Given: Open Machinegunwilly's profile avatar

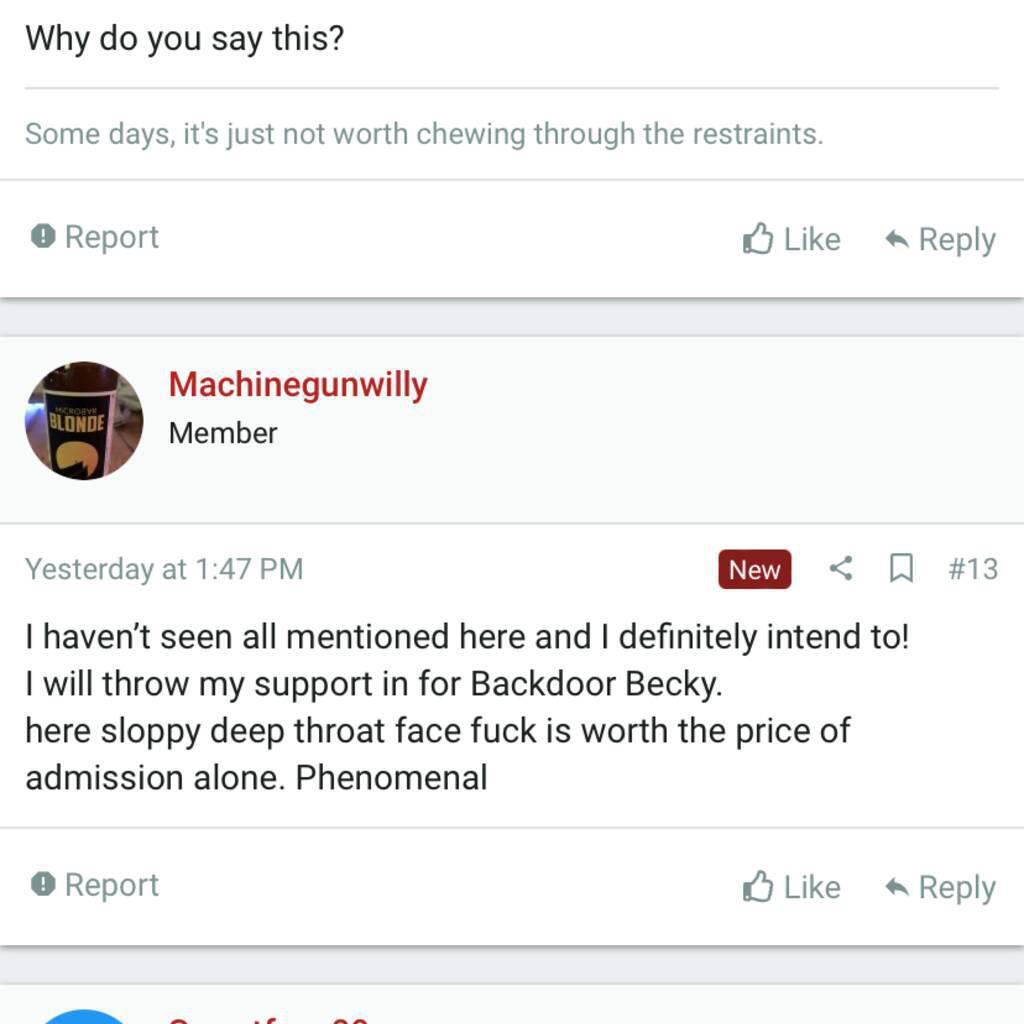Looking at the screenshot, I should coord(84,421).
